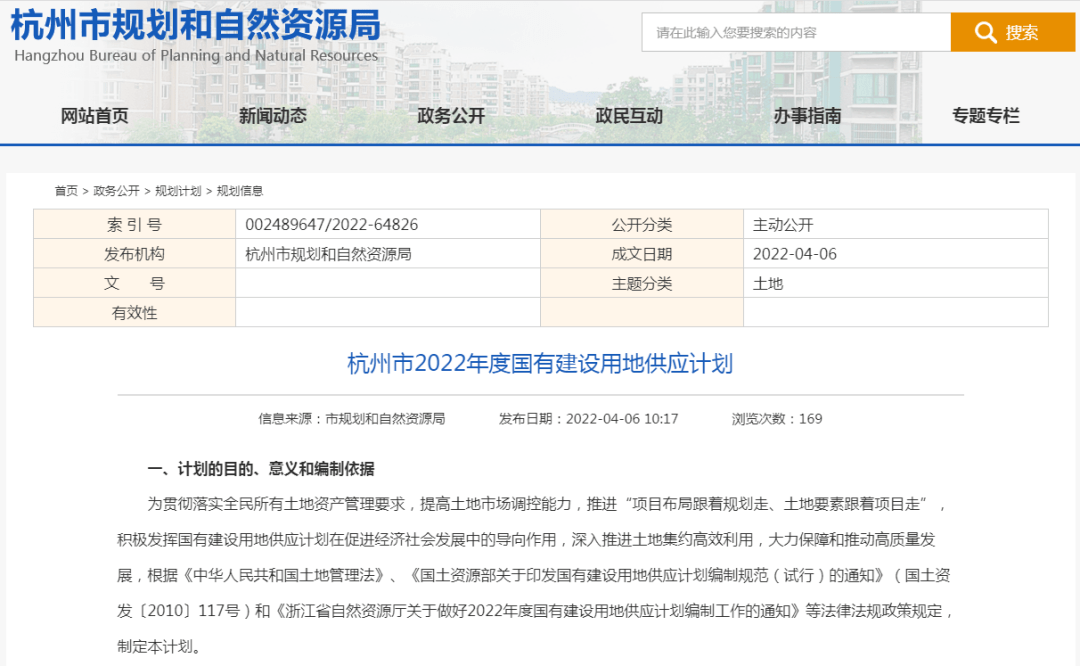Open the 办事指南 navigation tab

click(807, 116)
